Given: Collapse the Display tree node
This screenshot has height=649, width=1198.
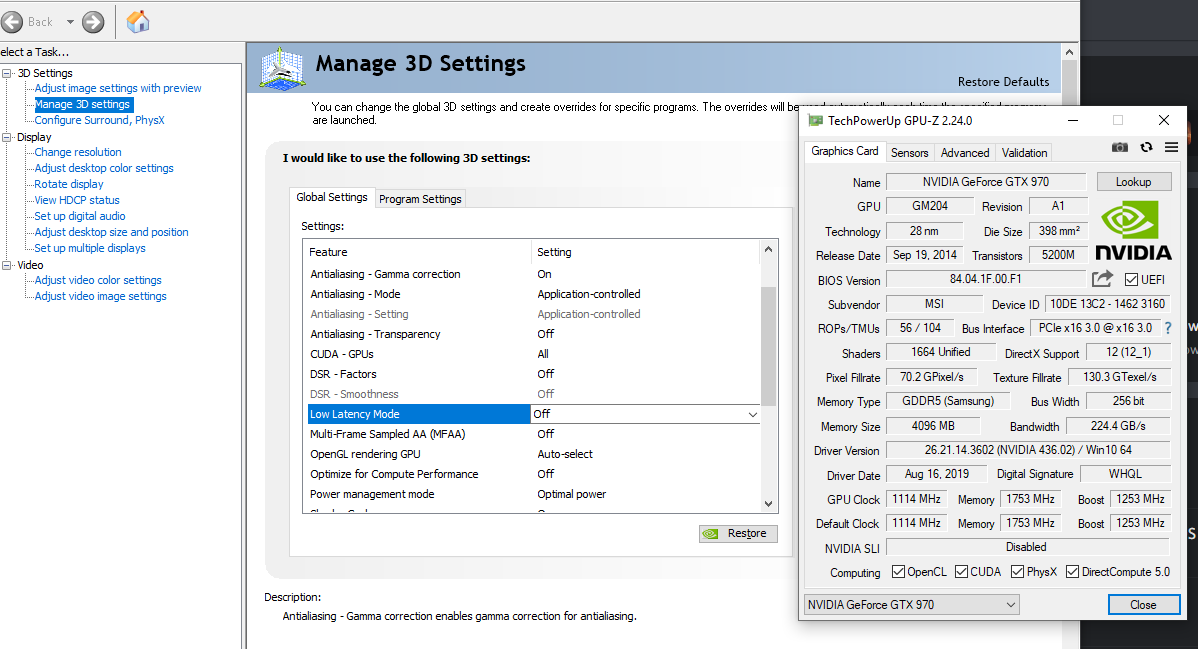Looking at the screenshot, I should tap(7, 138).
